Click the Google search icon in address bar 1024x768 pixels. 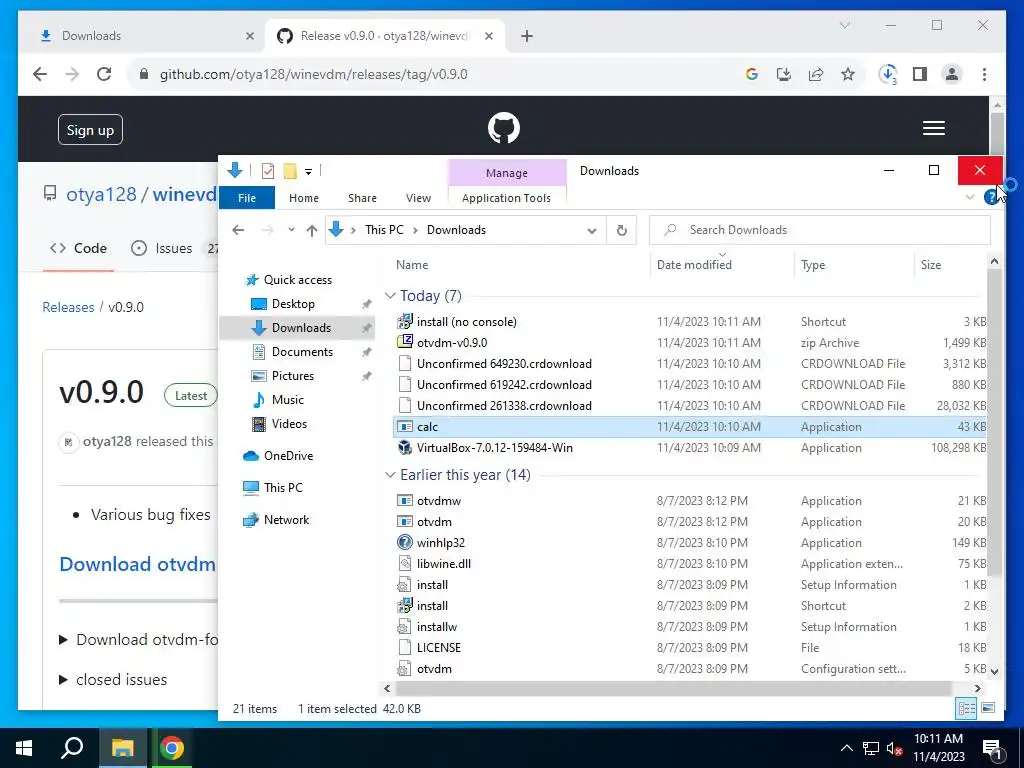(752, 74)
